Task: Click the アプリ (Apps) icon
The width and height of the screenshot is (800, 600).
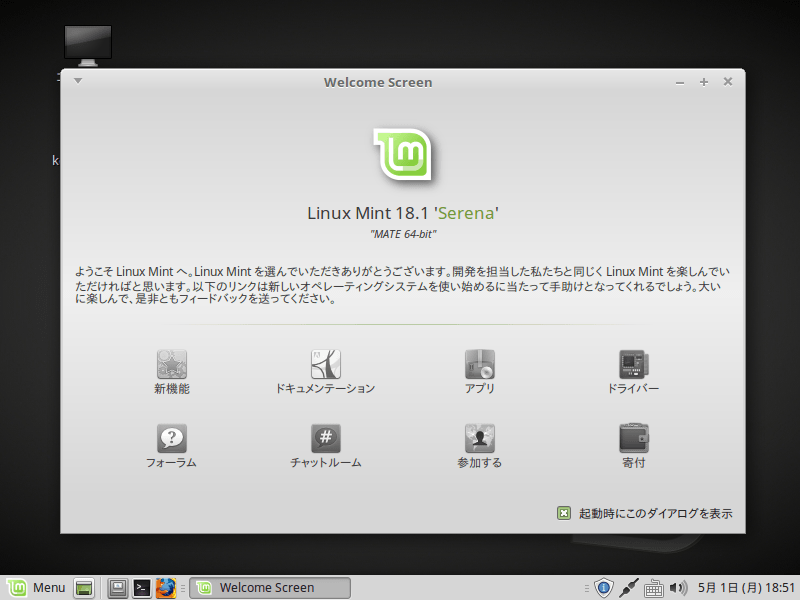Action: pyautogui.click(x=480, y=364)
